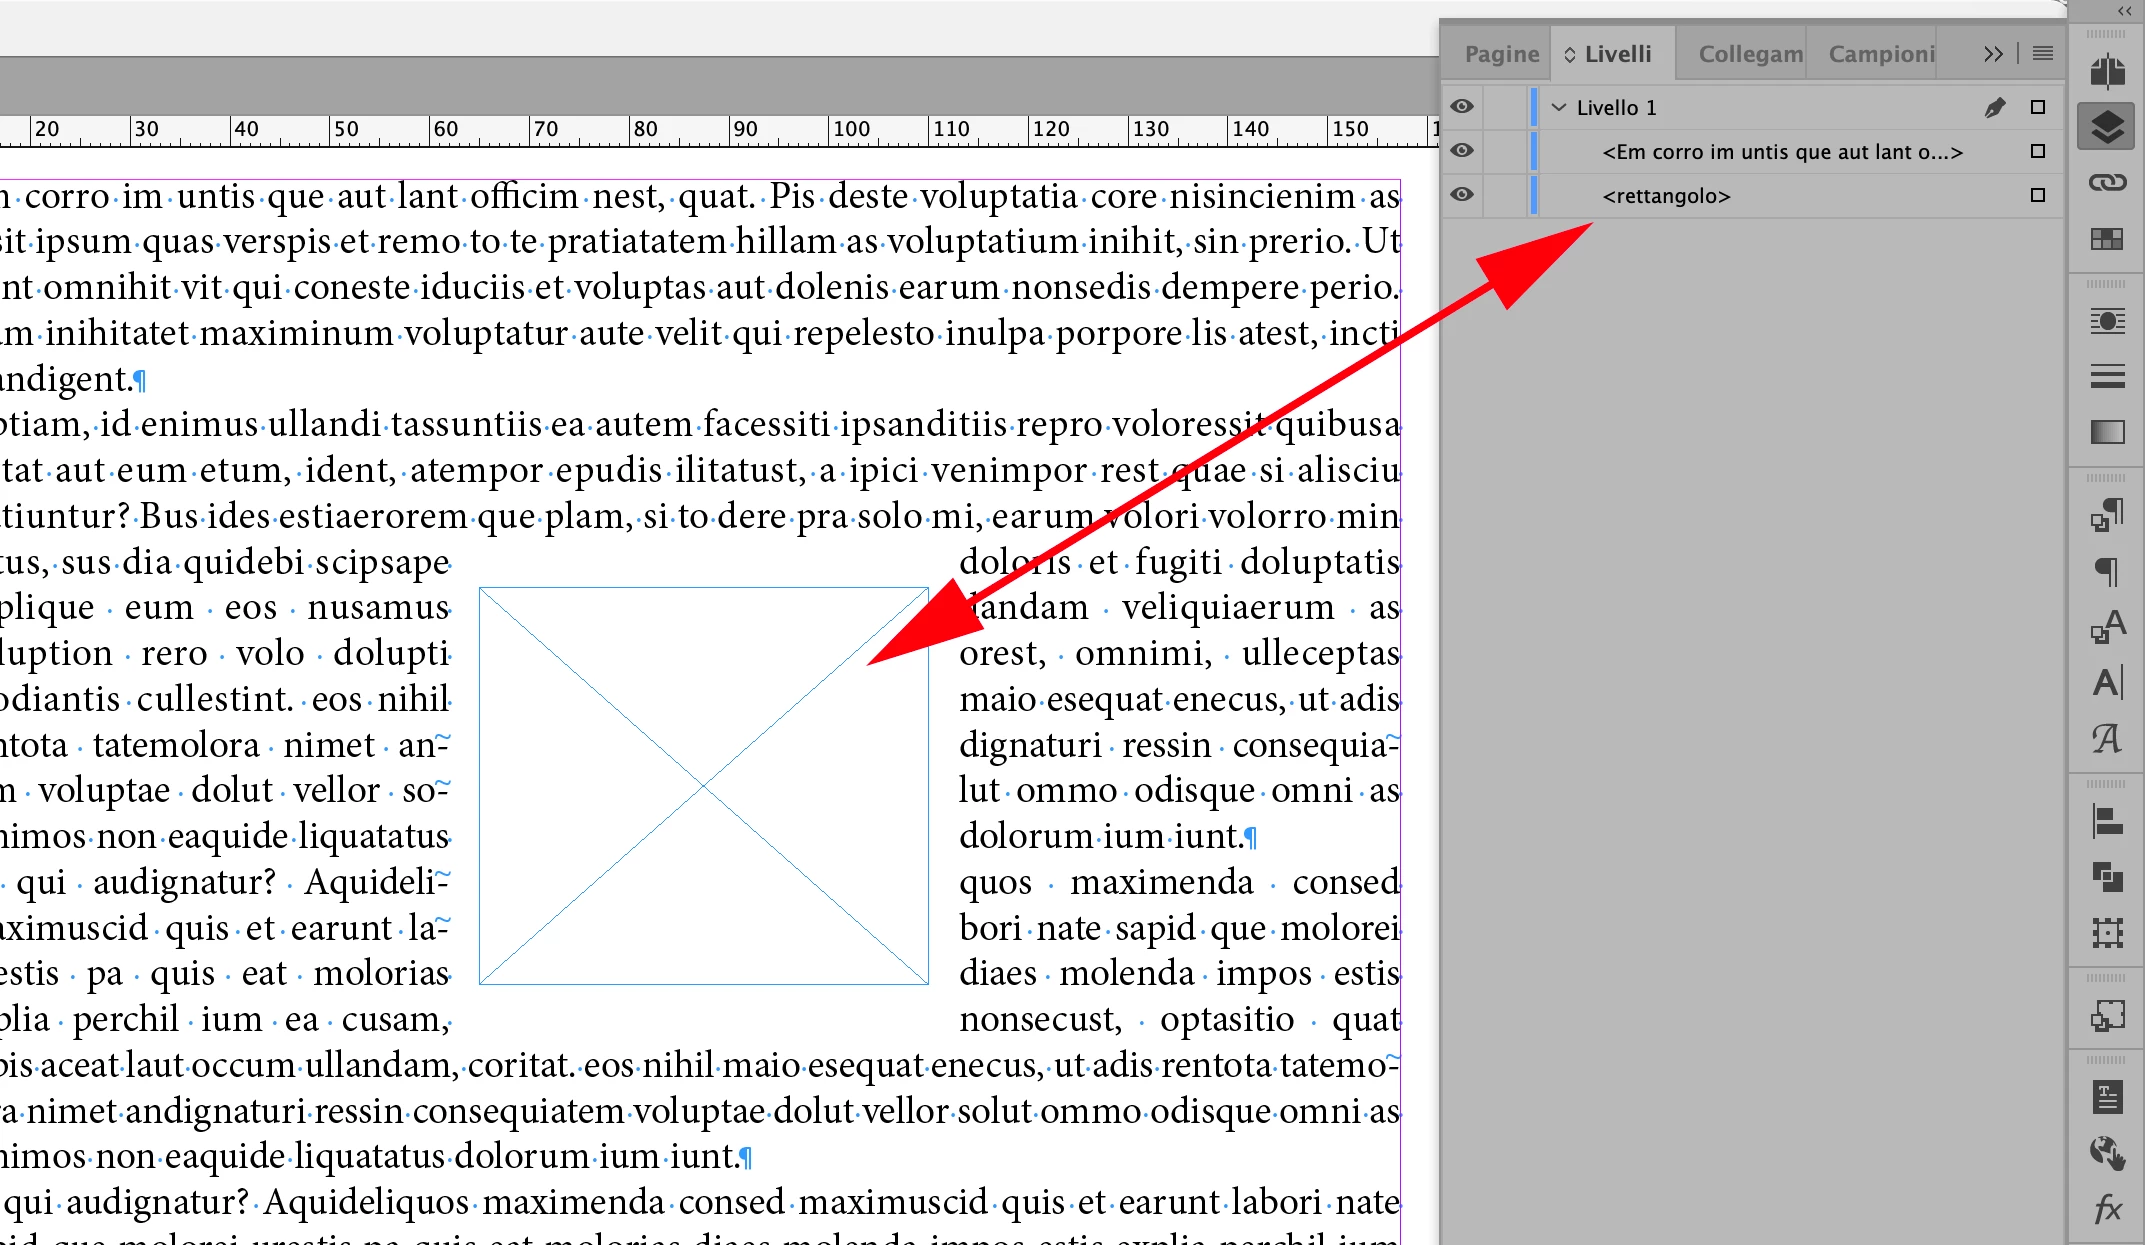Viewport: 2145px width, 1245px height.
Task: Open the Livelli panel menu
Action: point(2043,54)
